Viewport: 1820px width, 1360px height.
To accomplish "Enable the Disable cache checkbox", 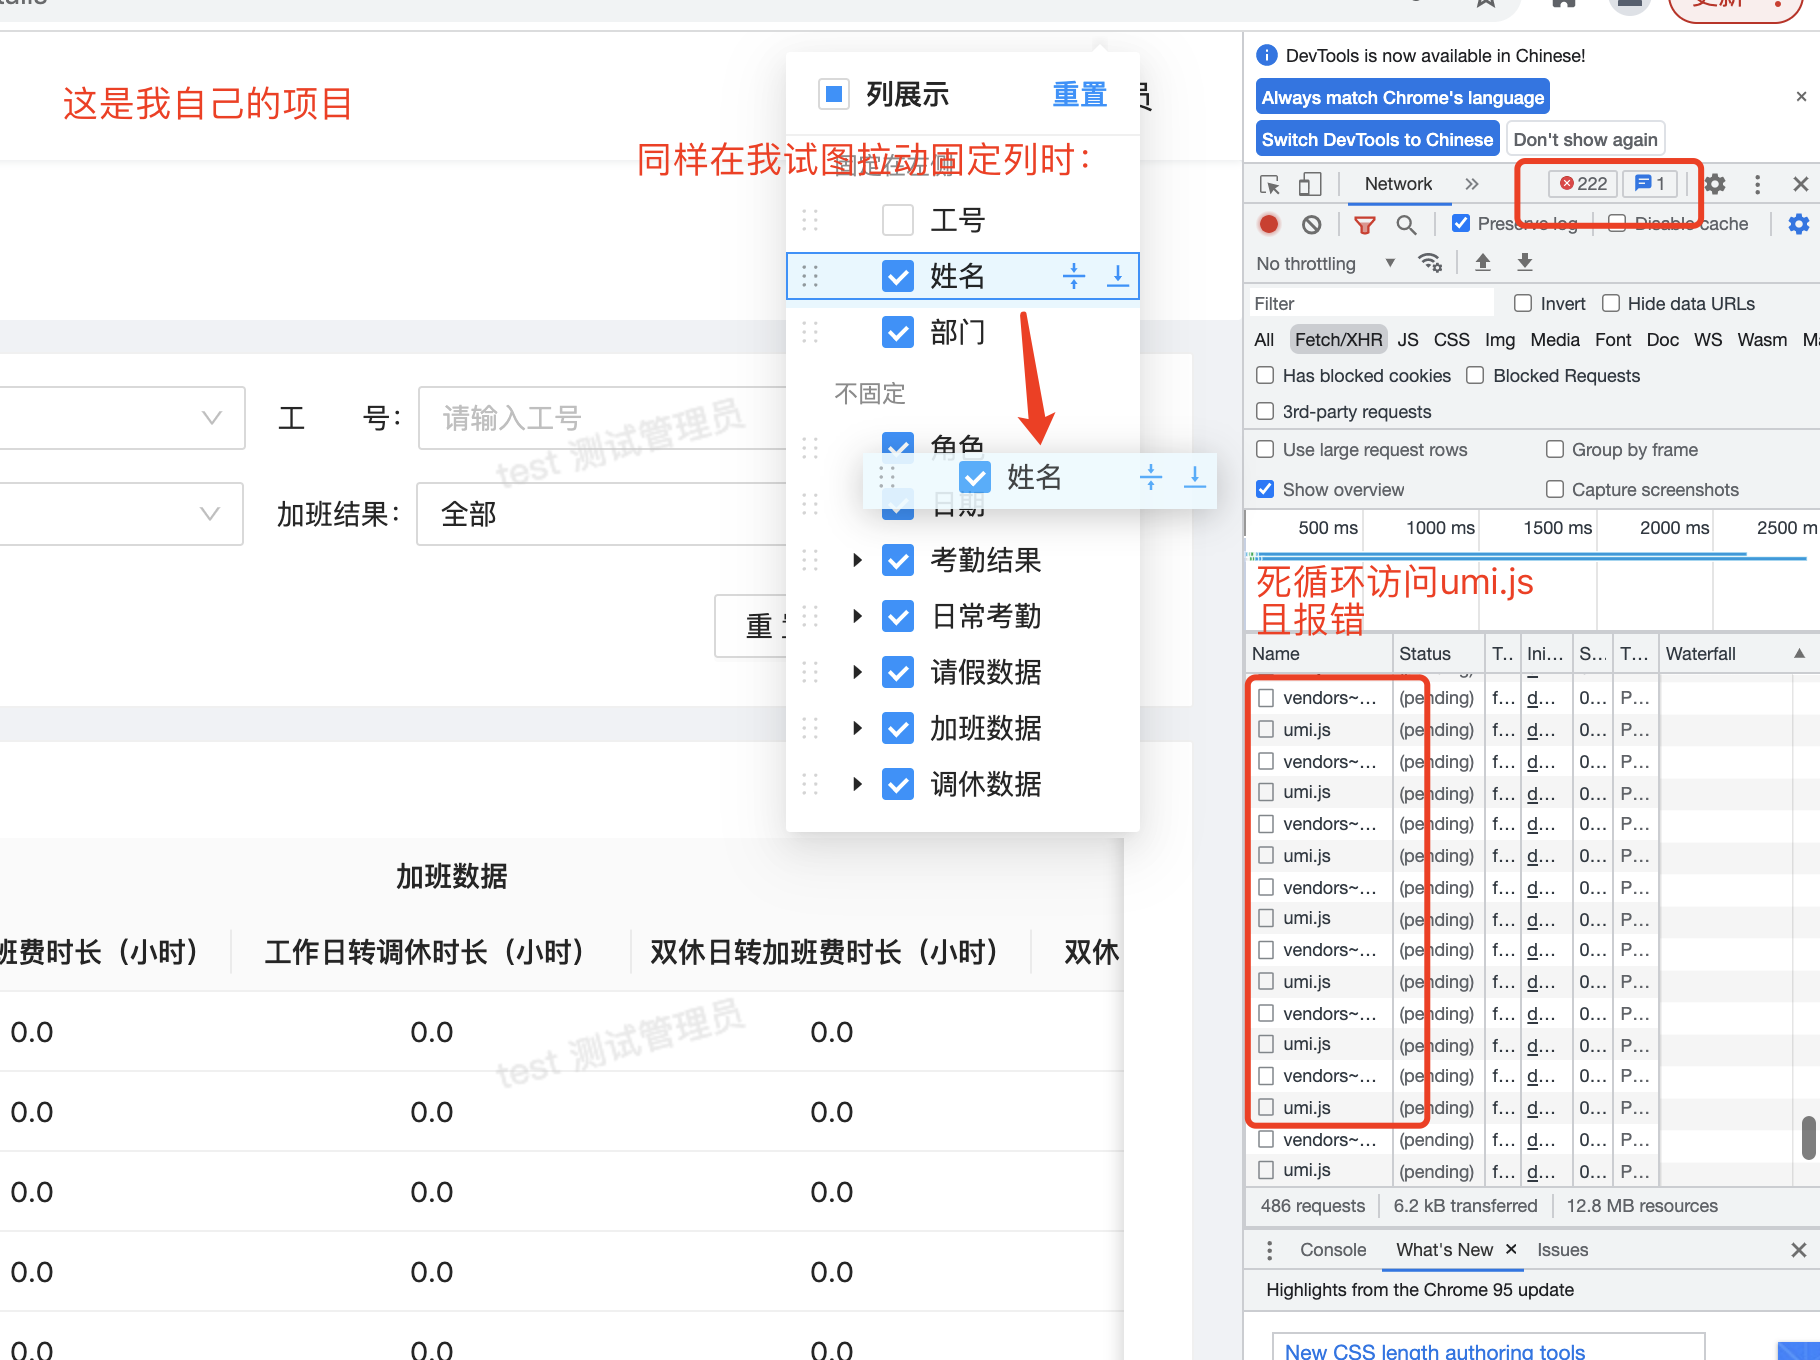I will [1616, 223].
